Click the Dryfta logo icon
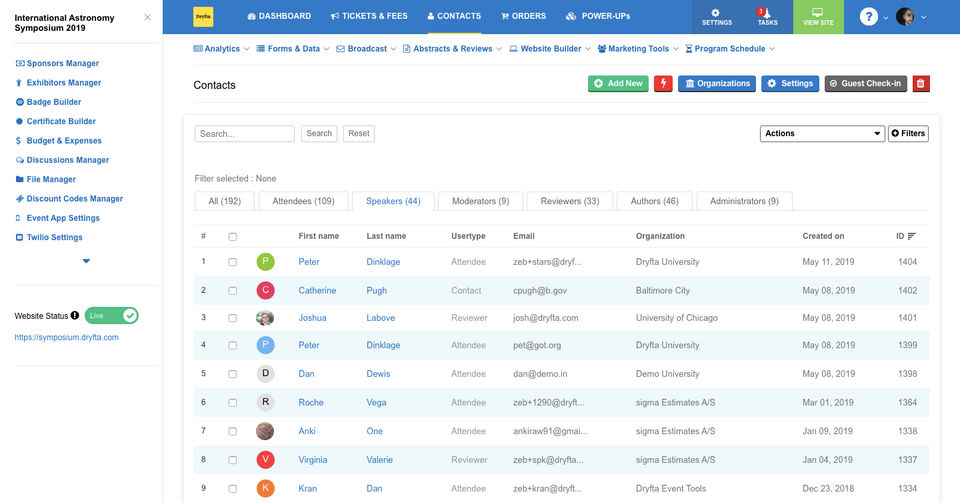960x503 pixels. pos(203,17)
